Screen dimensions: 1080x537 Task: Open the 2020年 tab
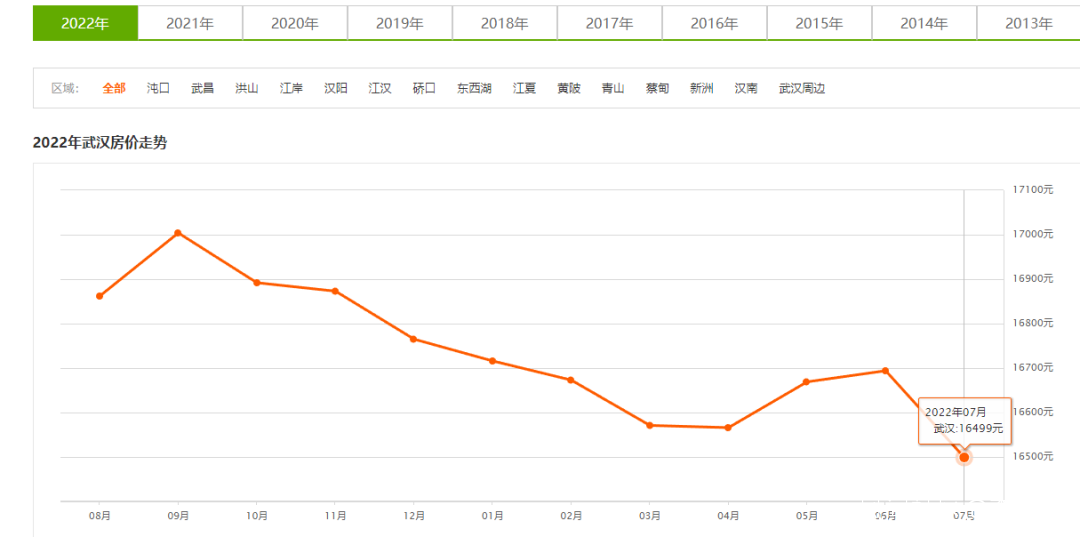click(295, 23)
